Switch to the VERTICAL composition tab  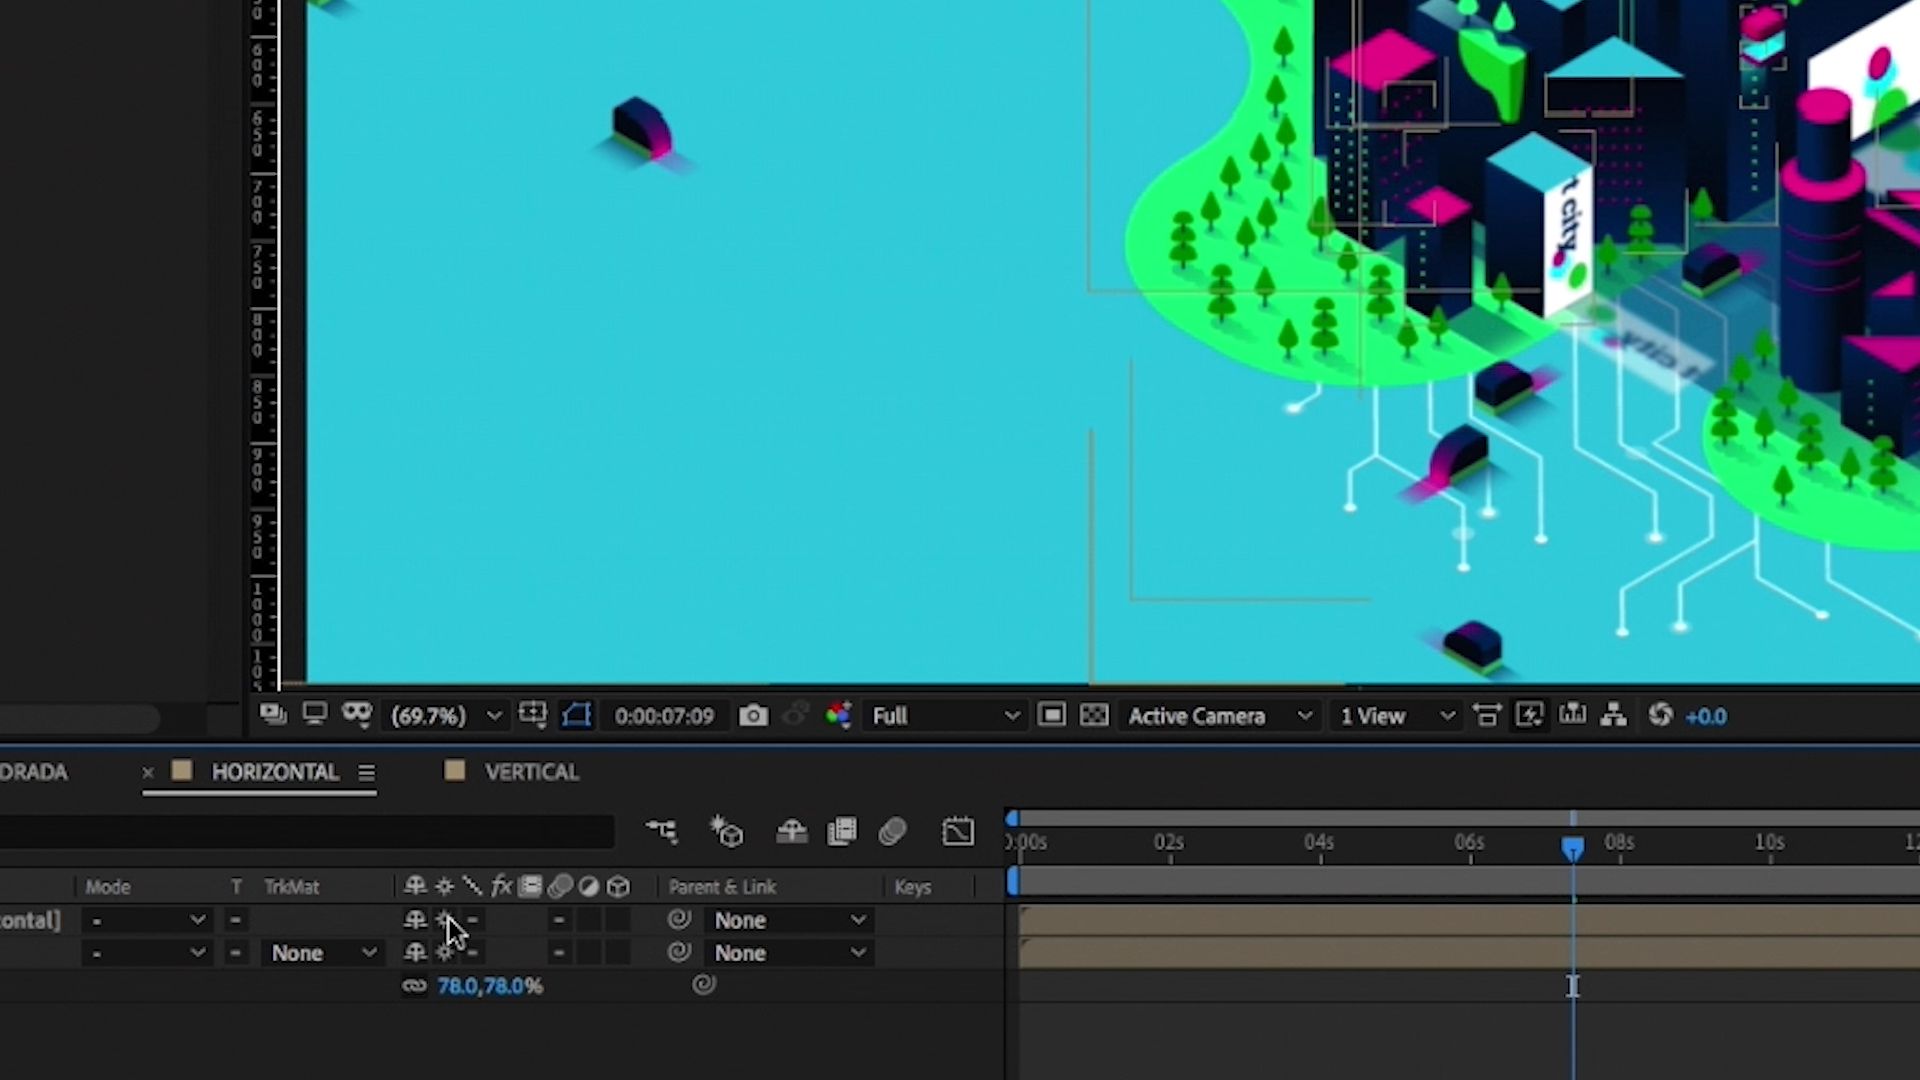click(x=531, y=772)
